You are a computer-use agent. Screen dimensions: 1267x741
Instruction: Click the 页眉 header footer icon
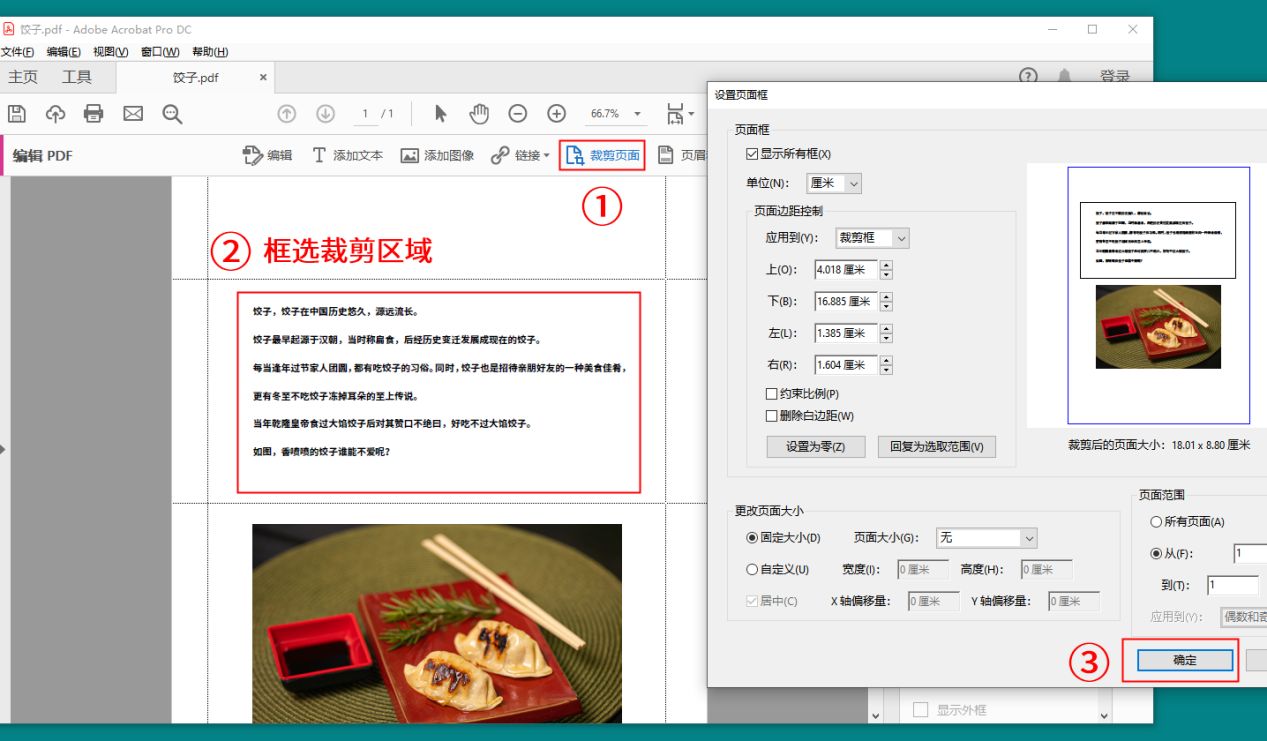click(x=665, y=155)
